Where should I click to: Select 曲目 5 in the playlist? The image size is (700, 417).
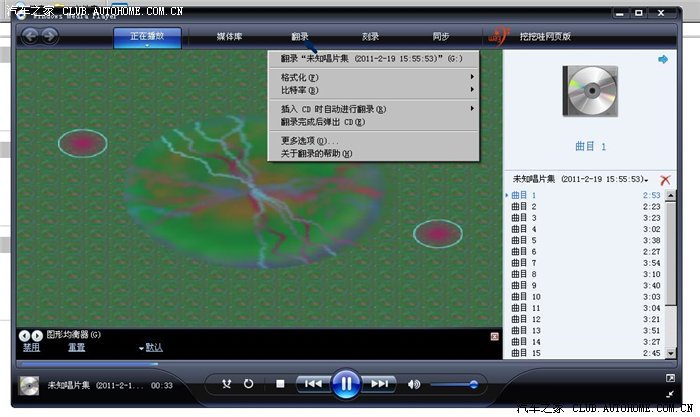click(525, 240)
